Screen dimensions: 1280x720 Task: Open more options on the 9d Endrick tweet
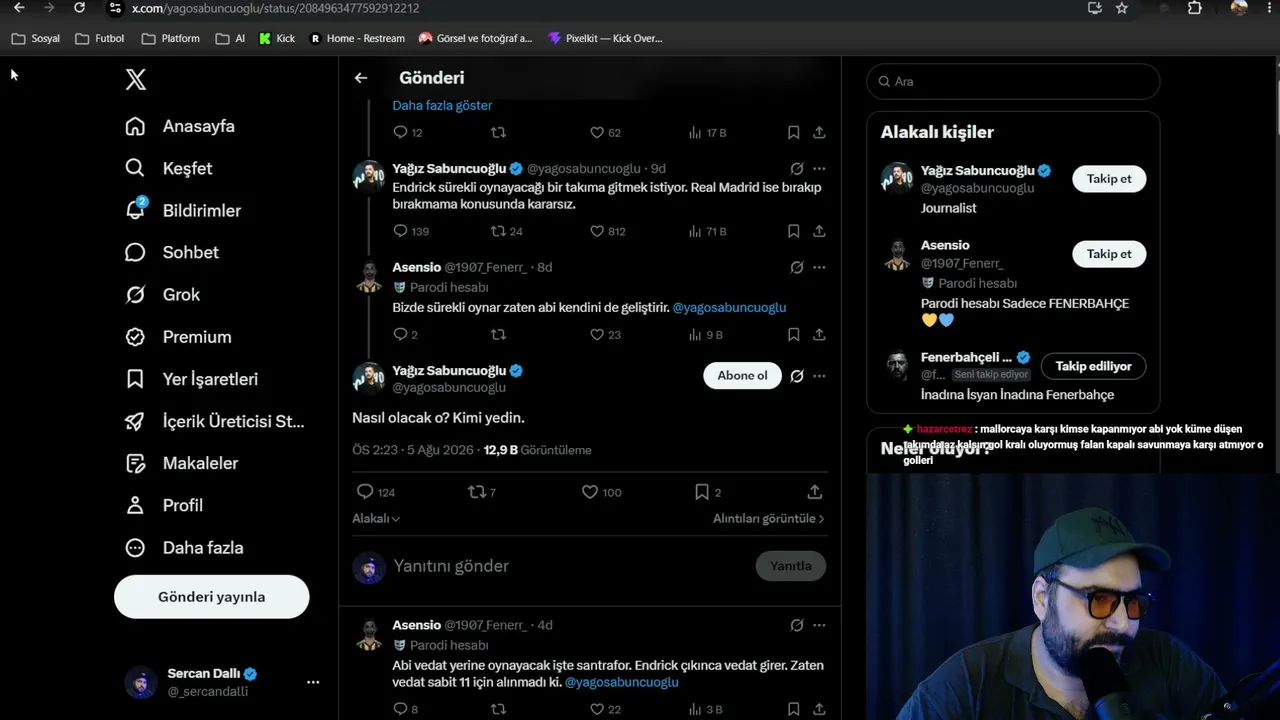pyautogui.click(x=819, y=169)
